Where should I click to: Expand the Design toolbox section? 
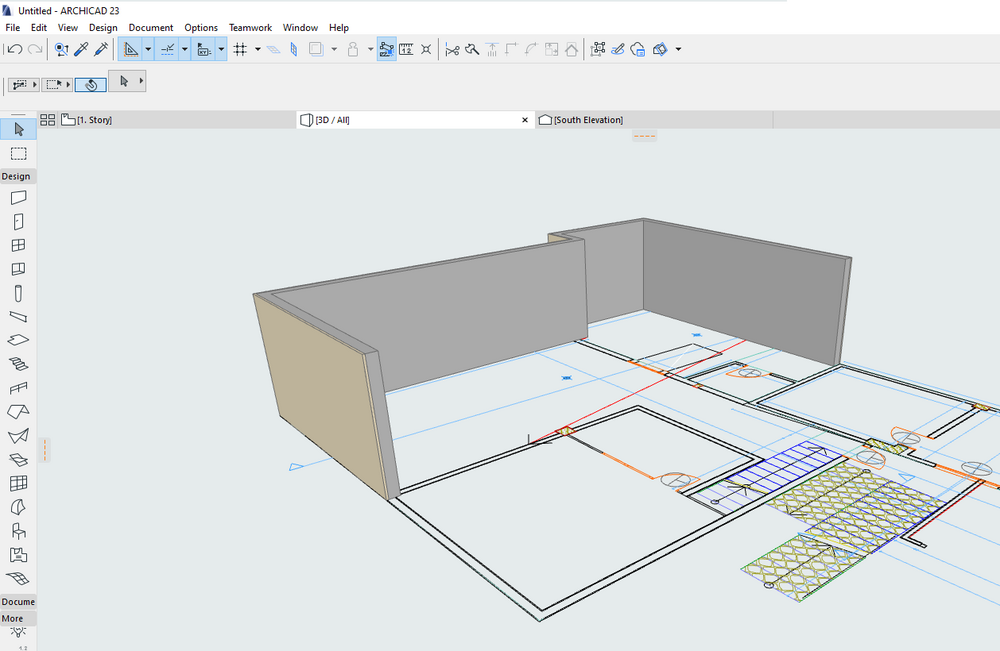coord(17,176)
